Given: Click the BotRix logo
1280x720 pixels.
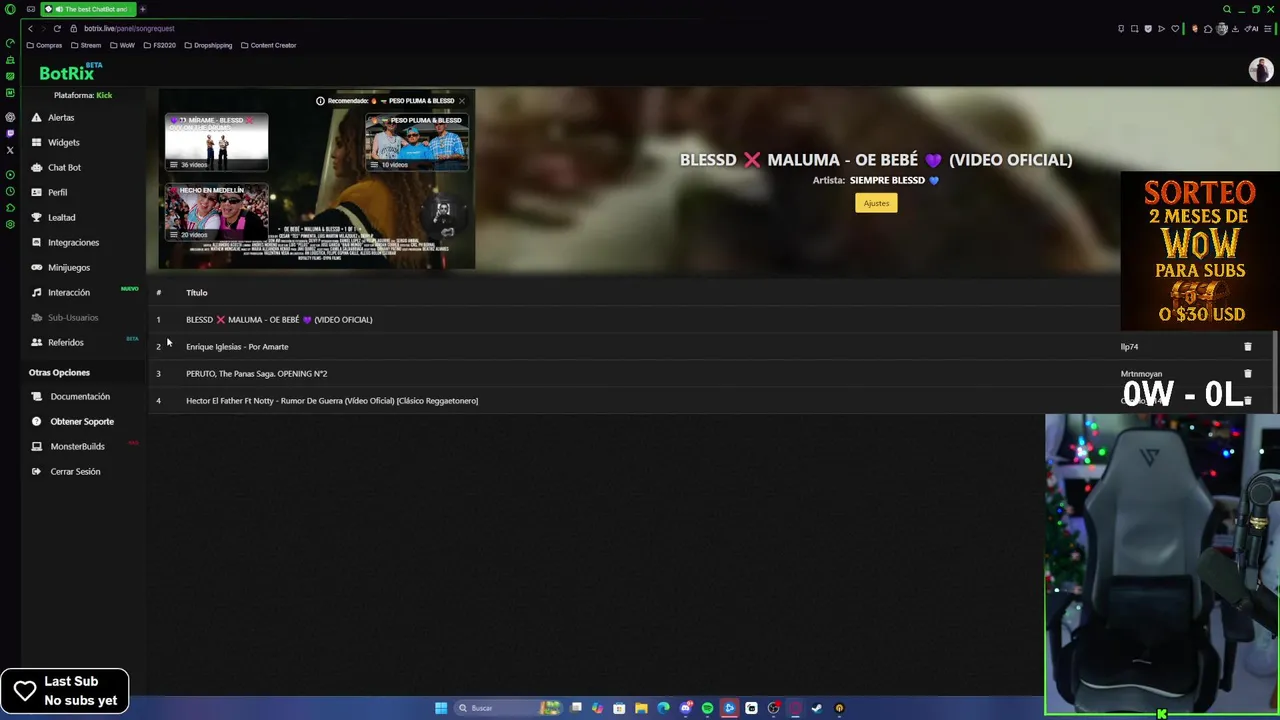Looking at the screenshot, I should click(70, 72).
